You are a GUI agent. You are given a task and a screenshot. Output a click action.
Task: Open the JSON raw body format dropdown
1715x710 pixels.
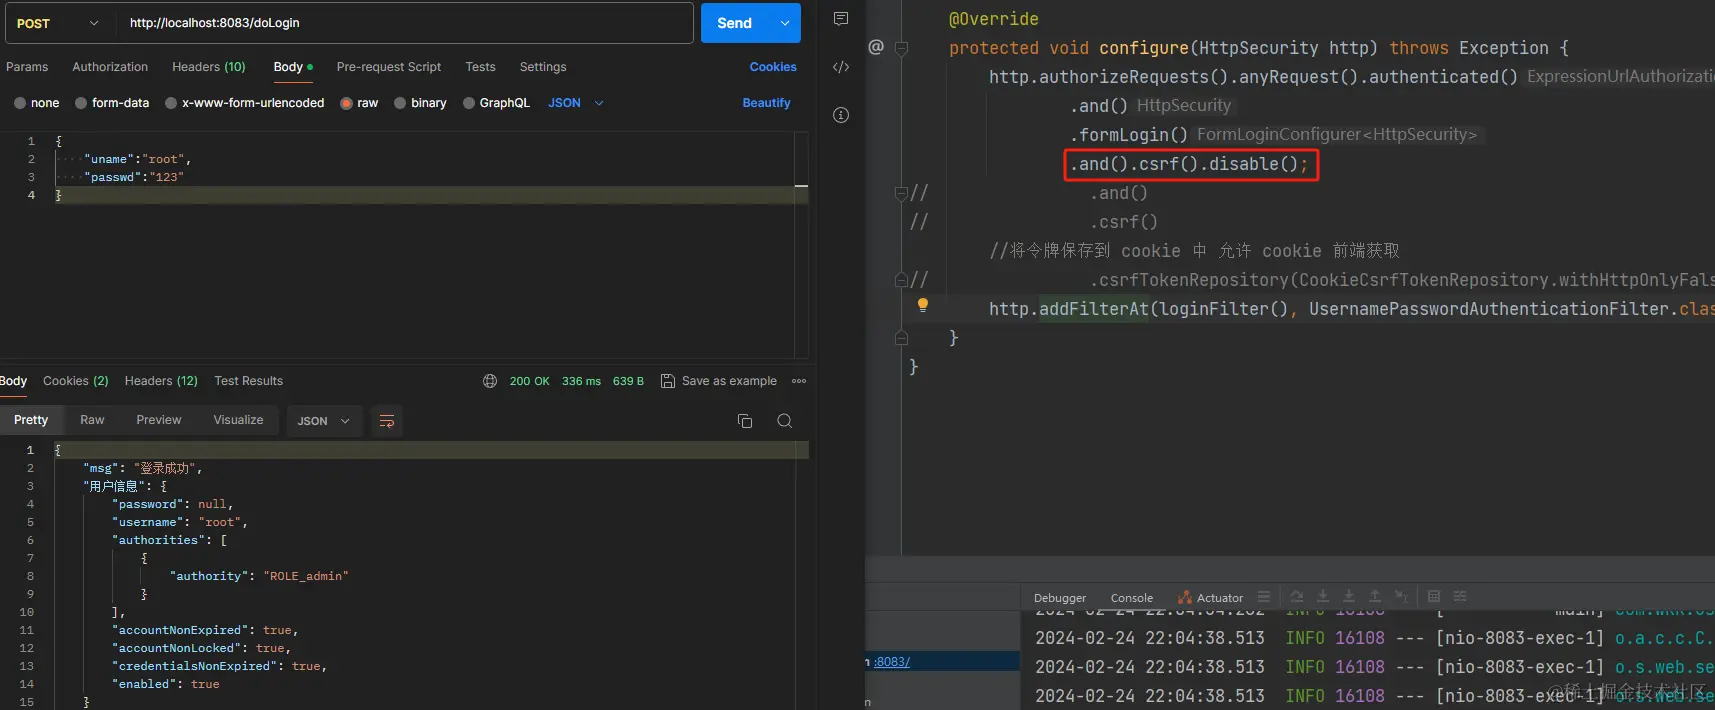pos(576,103)
